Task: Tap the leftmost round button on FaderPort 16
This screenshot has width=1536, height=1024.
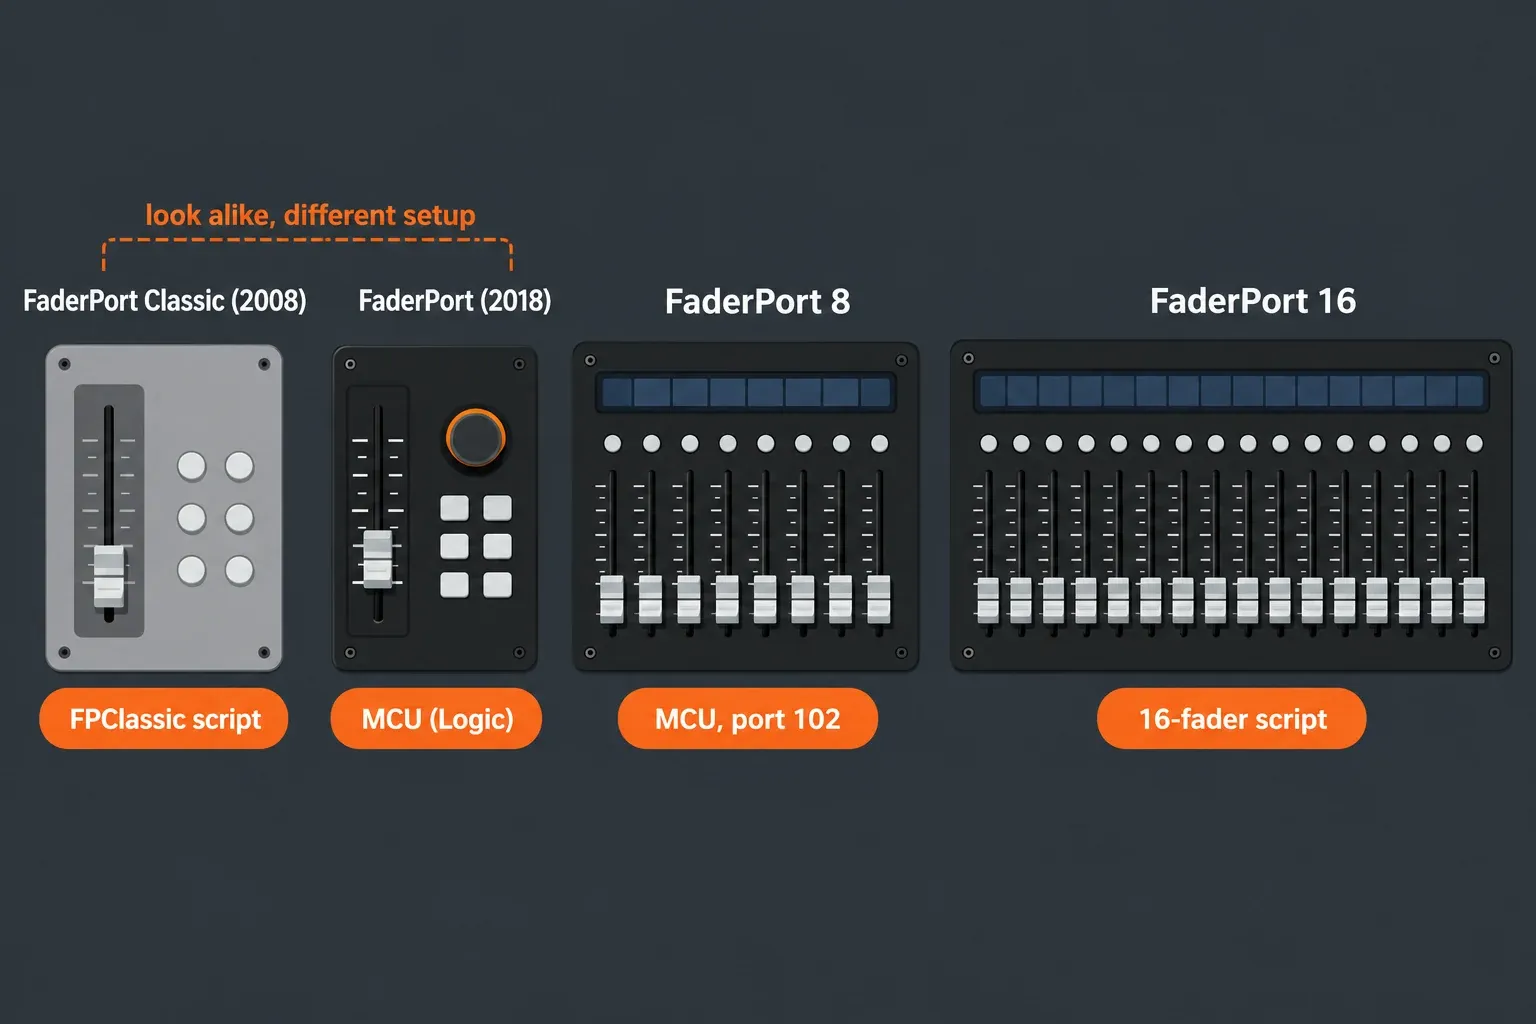Action: [989, 443]
